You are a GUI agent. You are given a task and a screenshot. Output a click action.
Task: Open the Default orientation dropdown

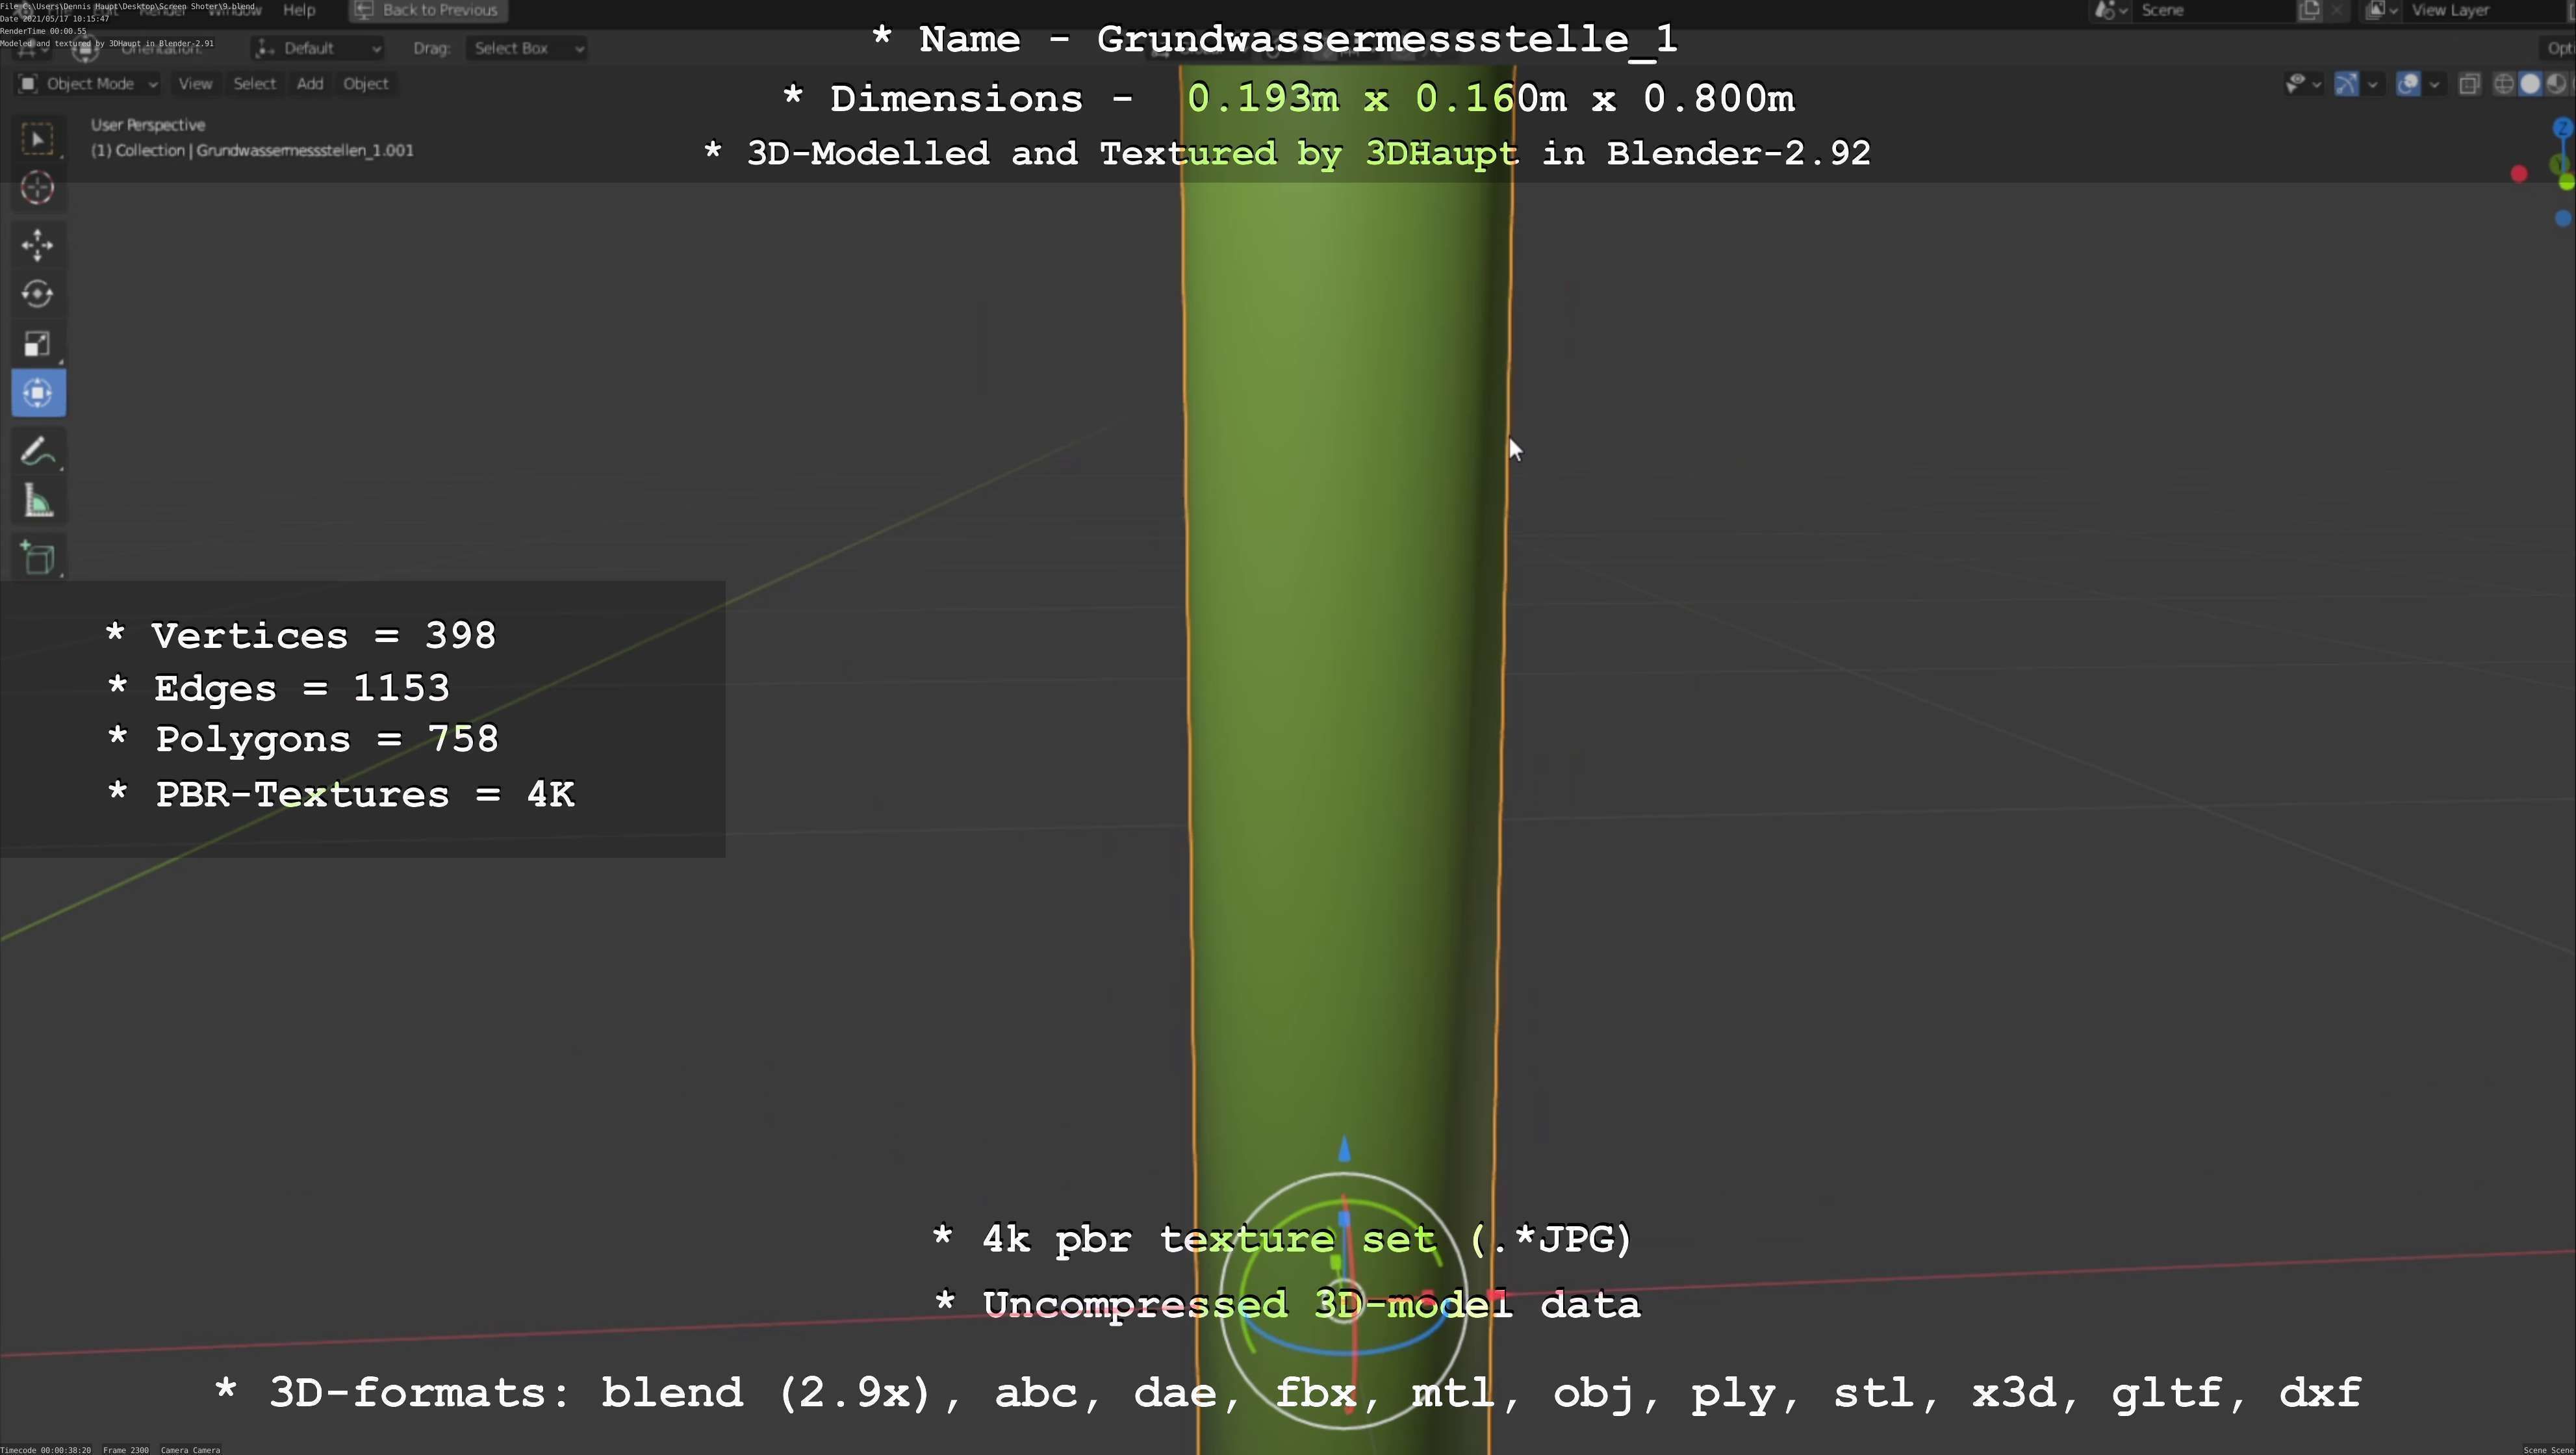click(x=318, y=48)
